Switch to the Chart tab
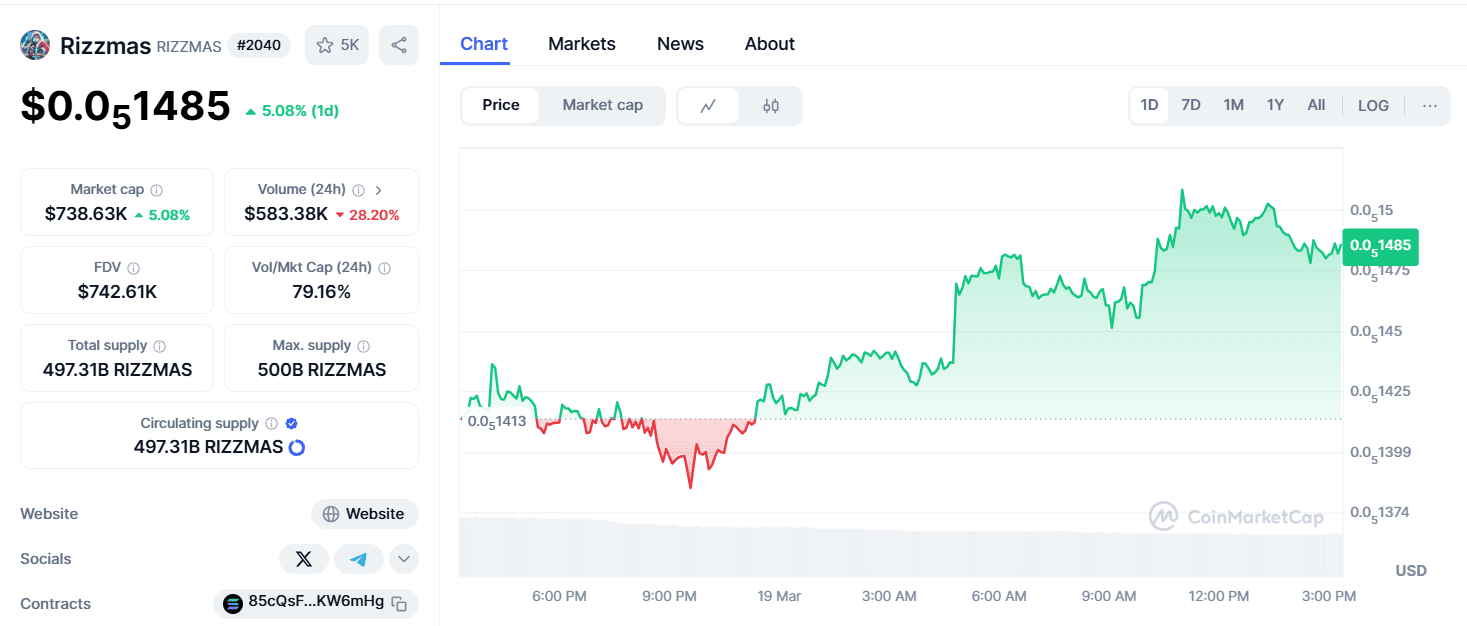Screen dimensions: 1467x626 [x=484, y=44]
